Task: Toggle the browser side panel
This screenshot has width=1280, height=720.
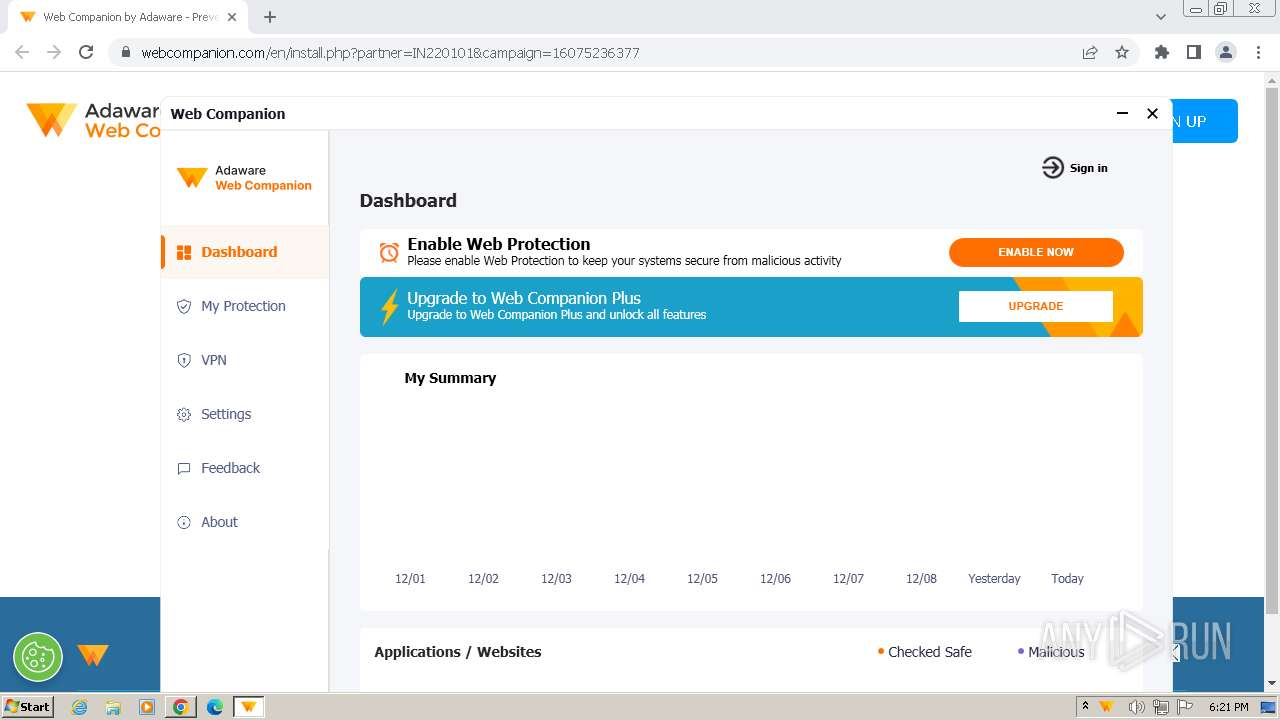Action: 1194,52
